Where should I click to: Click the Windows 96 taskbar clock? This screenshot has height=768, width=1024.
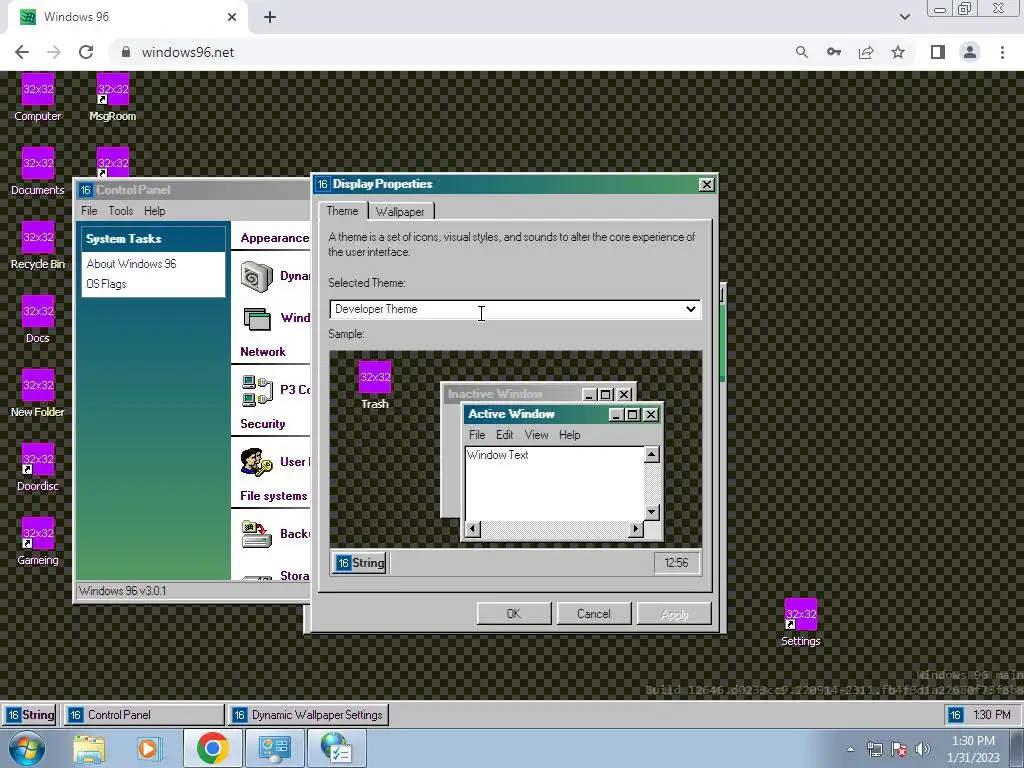991,715
